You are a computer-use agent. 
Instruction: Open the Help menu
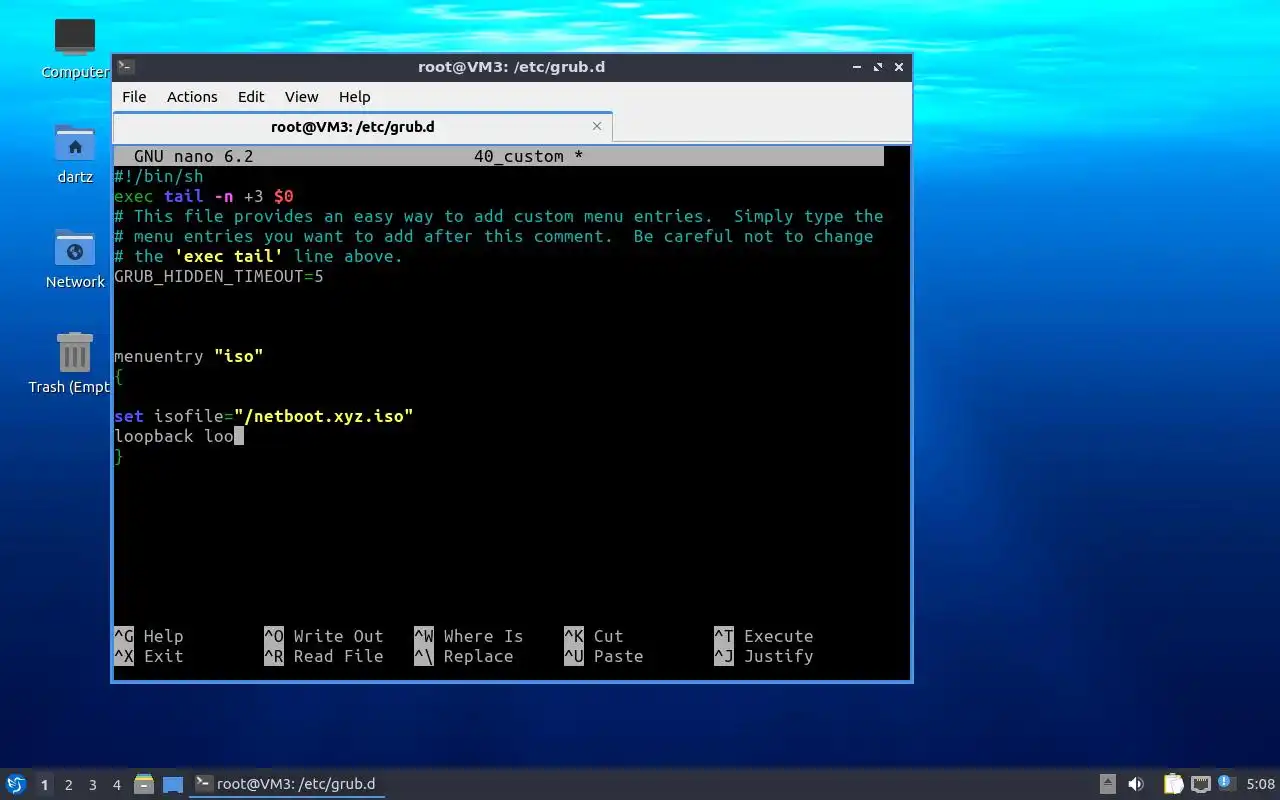pyautogui.click(x=354, y=97)
